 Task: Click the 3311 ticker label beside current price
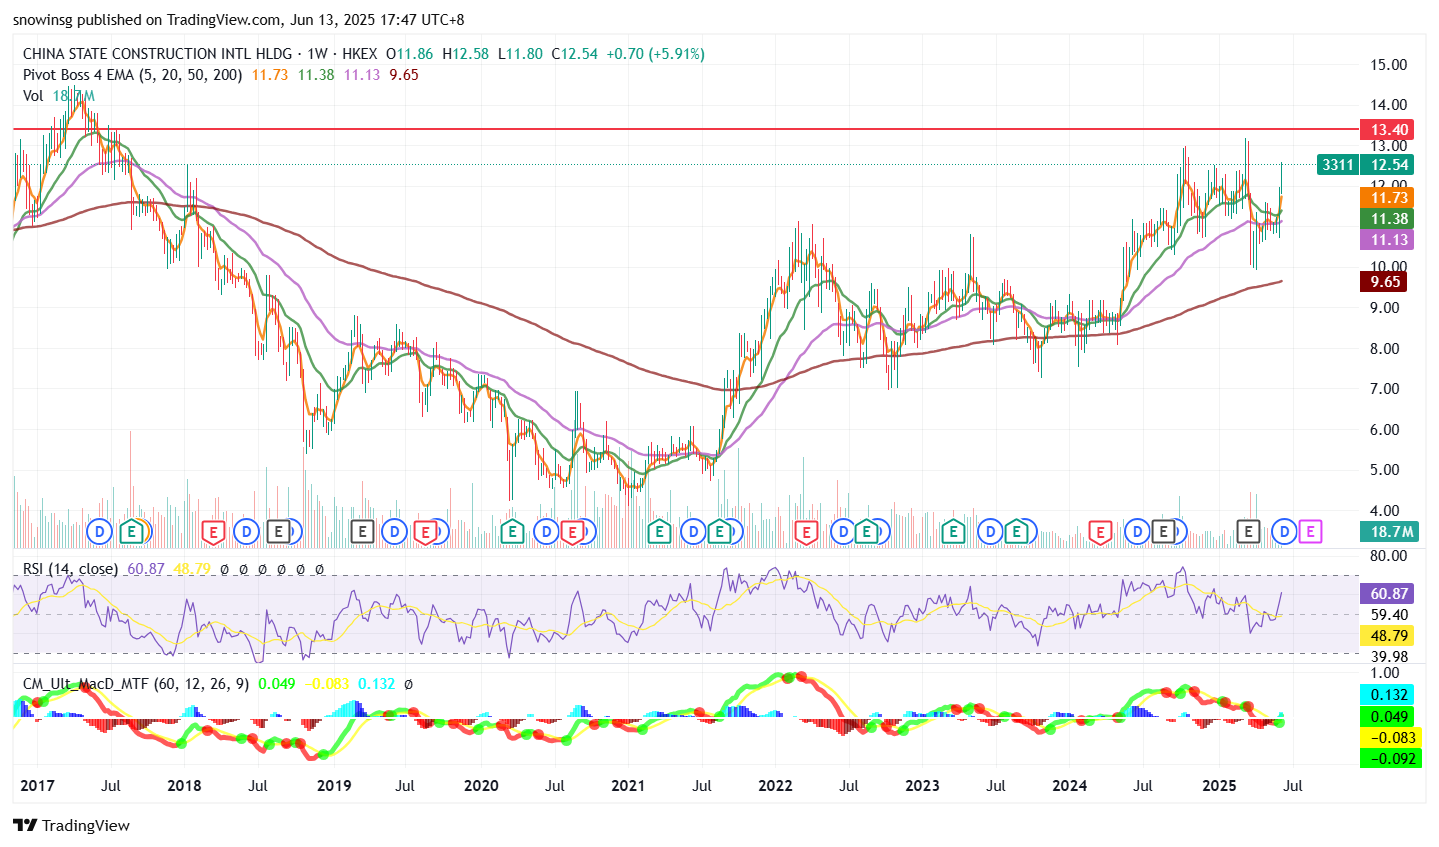1337,165
